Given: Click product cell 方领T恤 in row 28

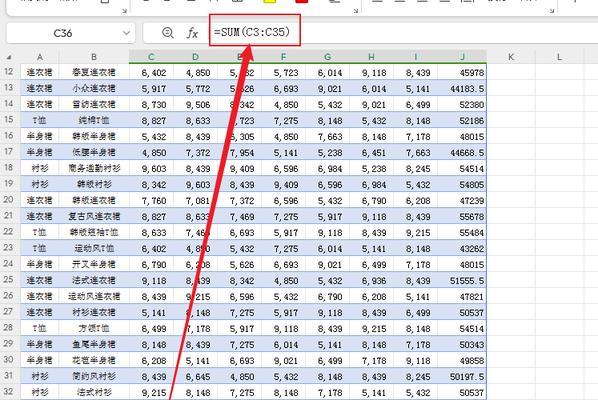Looking at the screenshot, I should 94,328.
